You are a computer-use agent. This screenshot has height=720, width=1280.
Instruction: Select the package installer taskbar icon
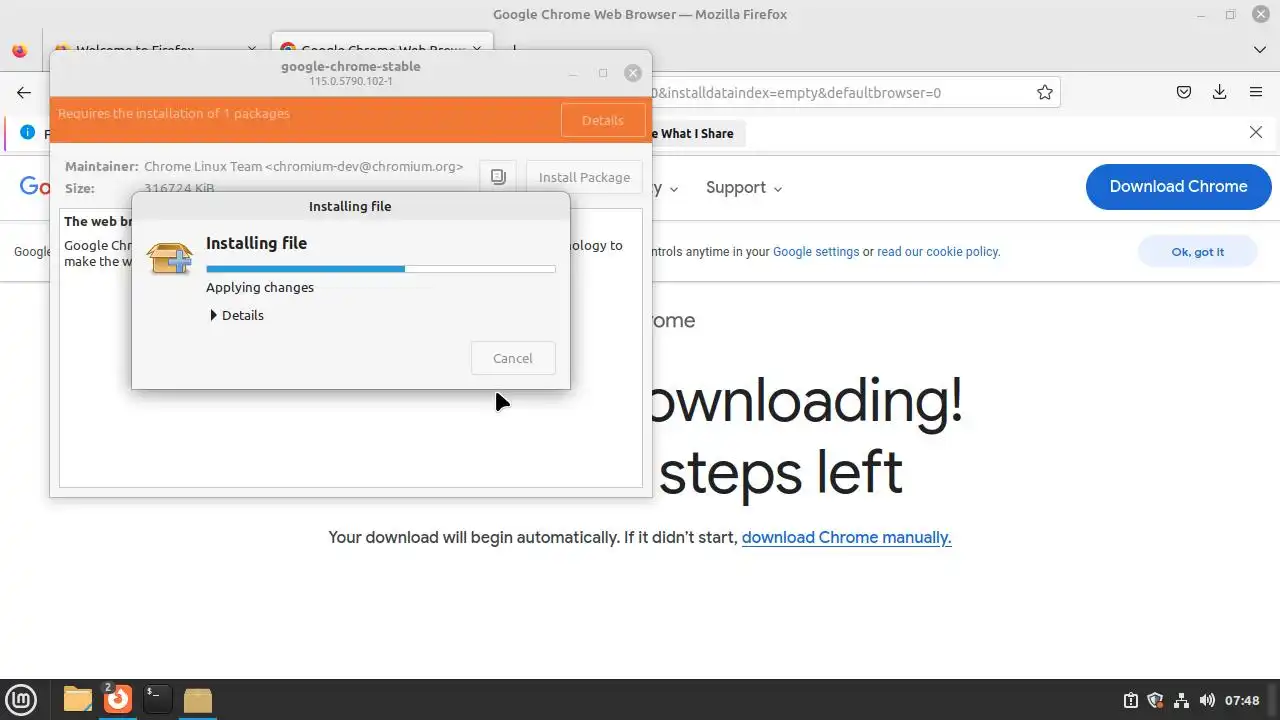coord(198,699)
